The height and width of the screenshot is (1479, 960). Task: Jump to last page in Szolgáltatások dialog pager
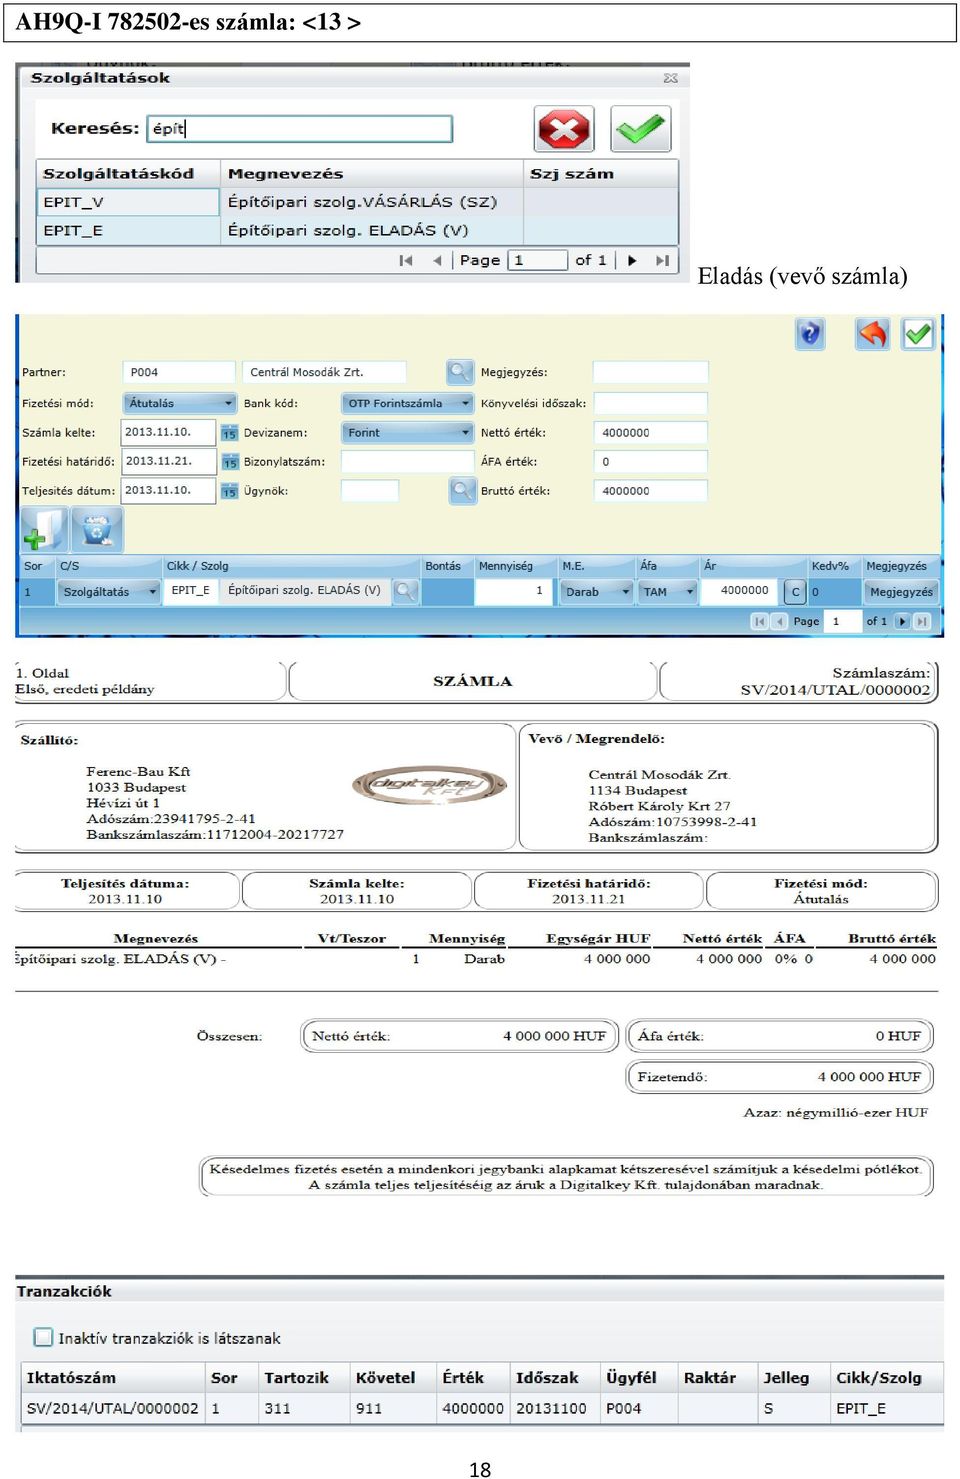661,261
